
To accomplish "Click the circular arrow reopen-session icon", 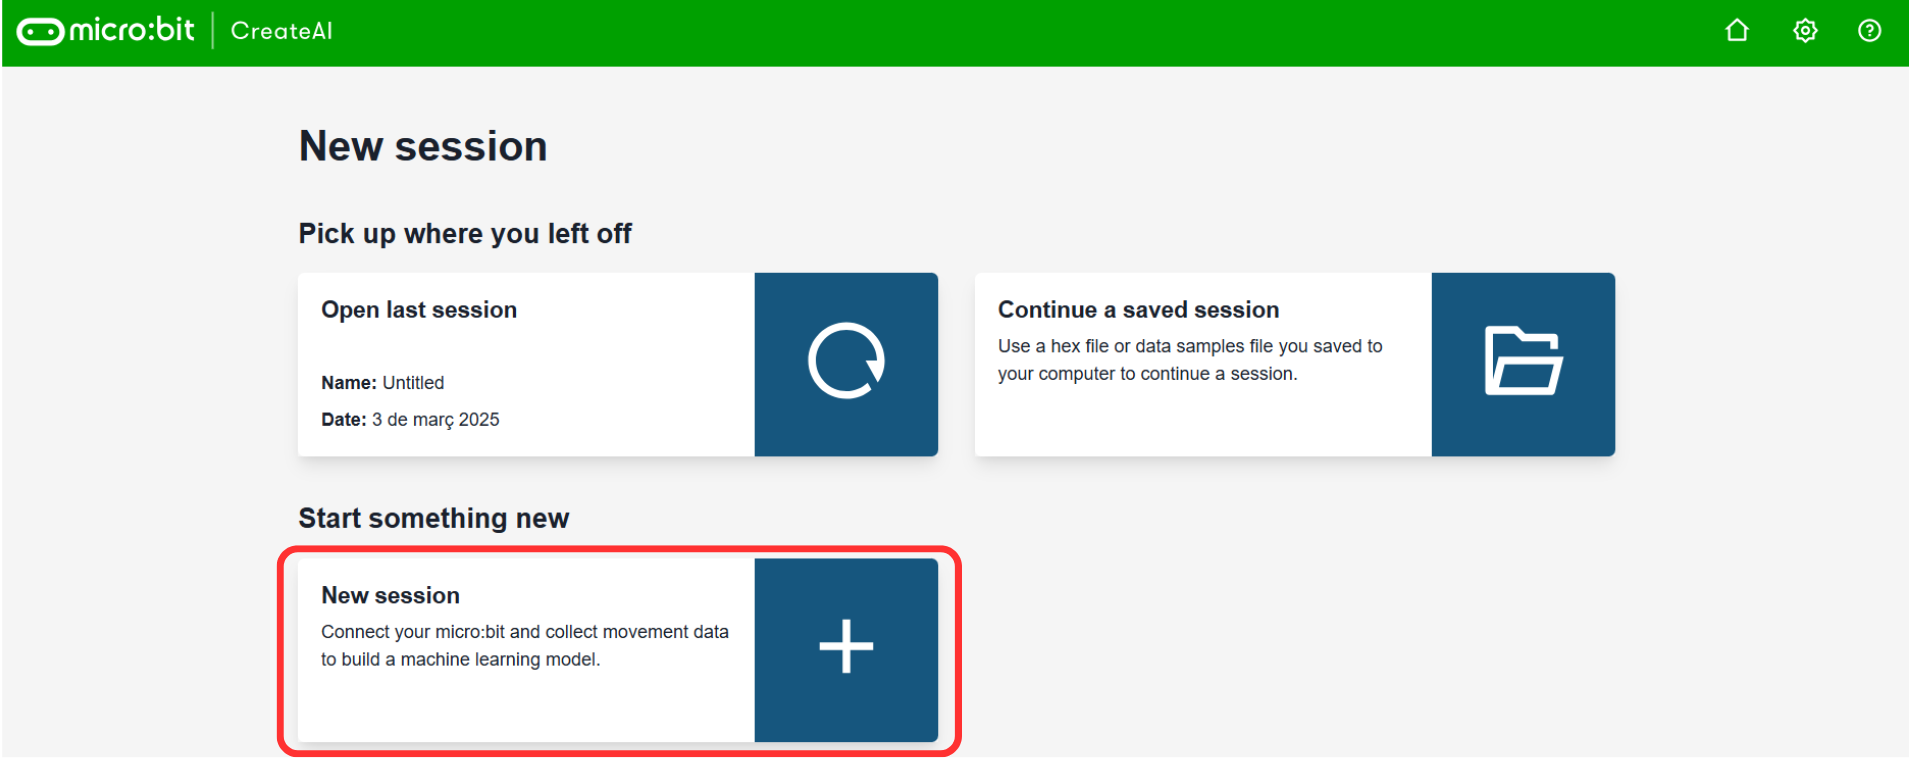I will (846, 362).
